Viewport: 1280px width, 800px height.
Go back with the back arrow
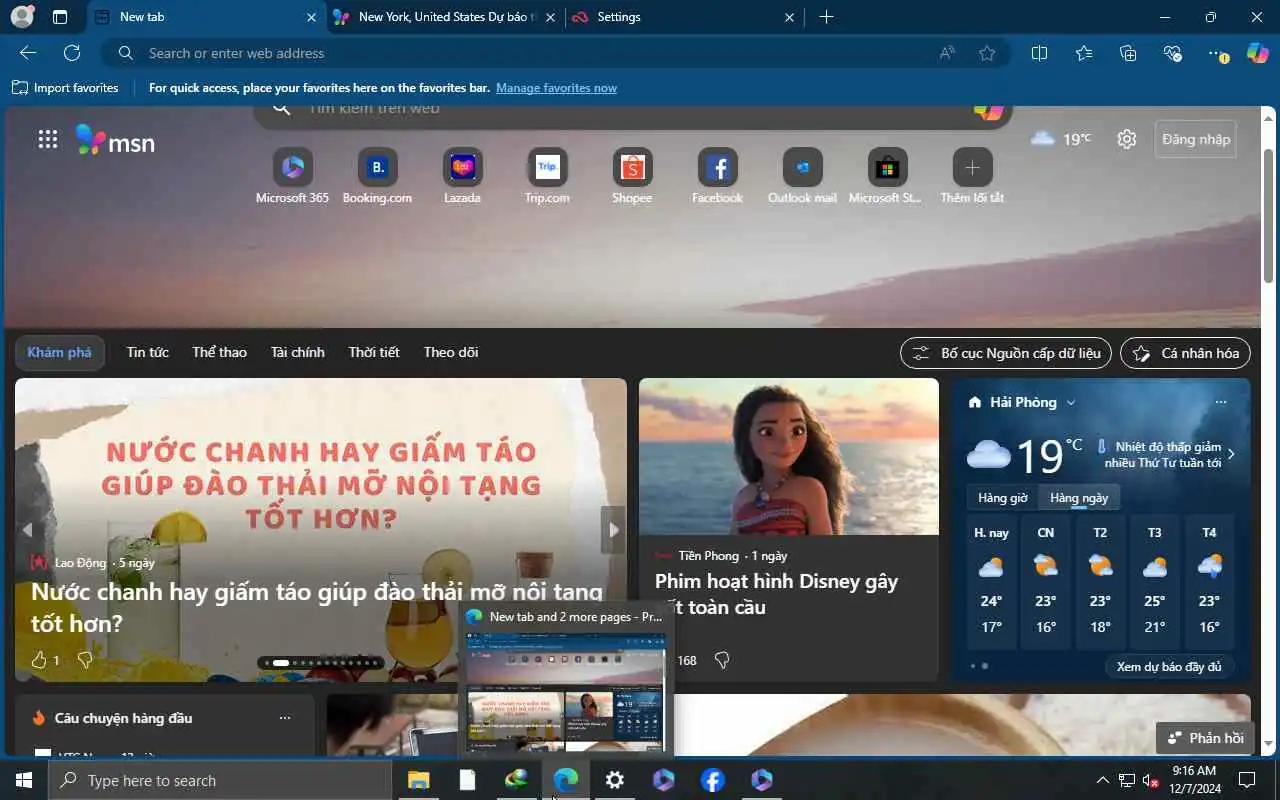pyautogui.click(x=28, y=53)
